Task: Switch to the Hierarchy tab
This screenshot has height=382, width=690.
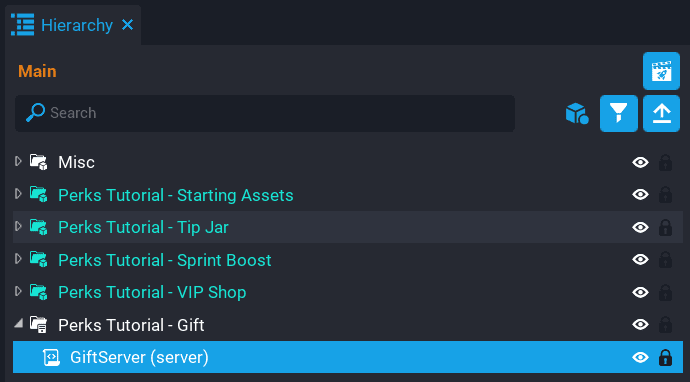Action: [77, 25]
